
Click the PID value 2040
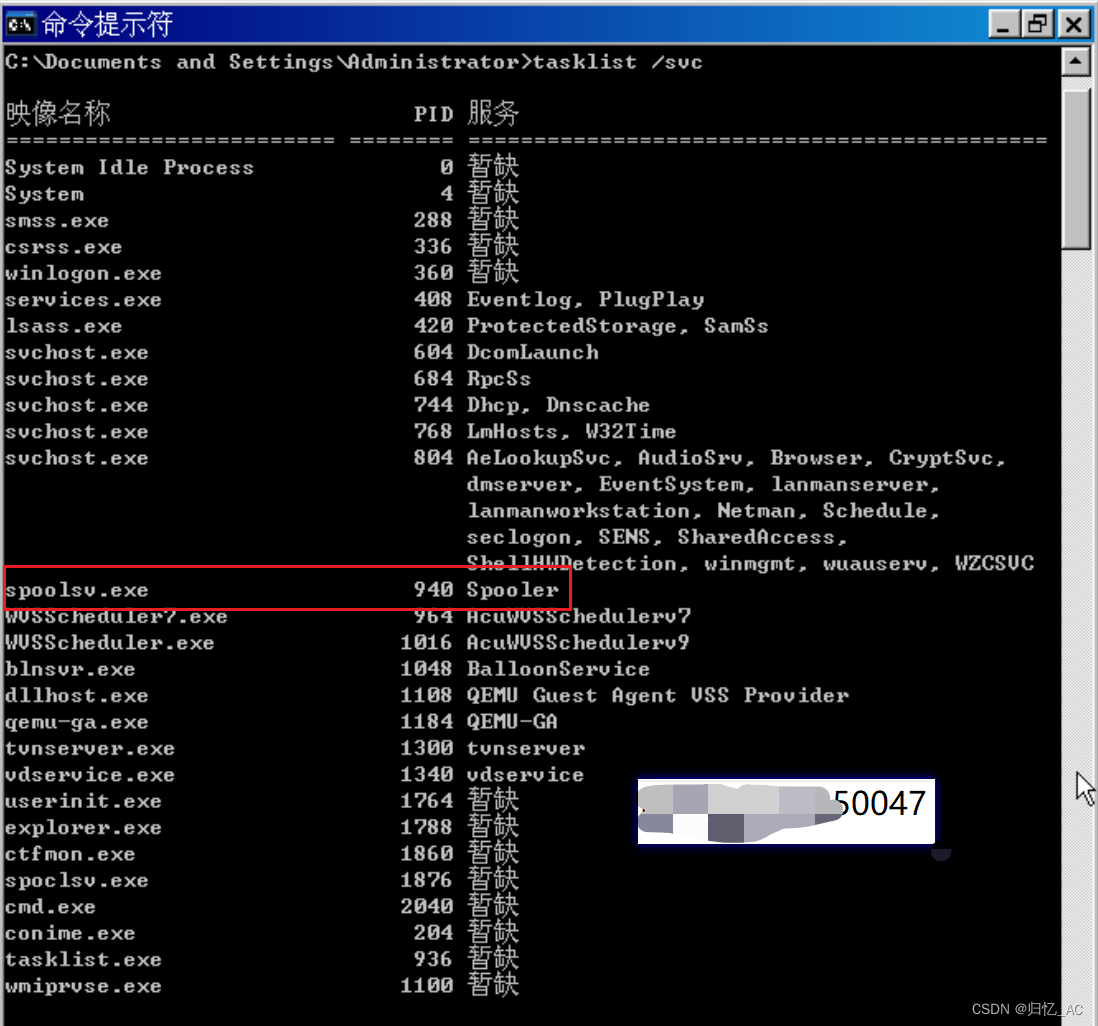tap(427, 907)
